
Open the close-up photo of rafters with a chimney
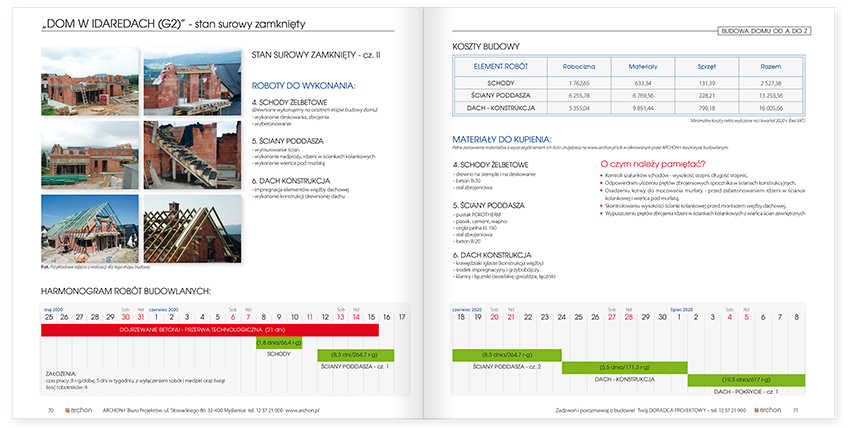coord(192,229)
